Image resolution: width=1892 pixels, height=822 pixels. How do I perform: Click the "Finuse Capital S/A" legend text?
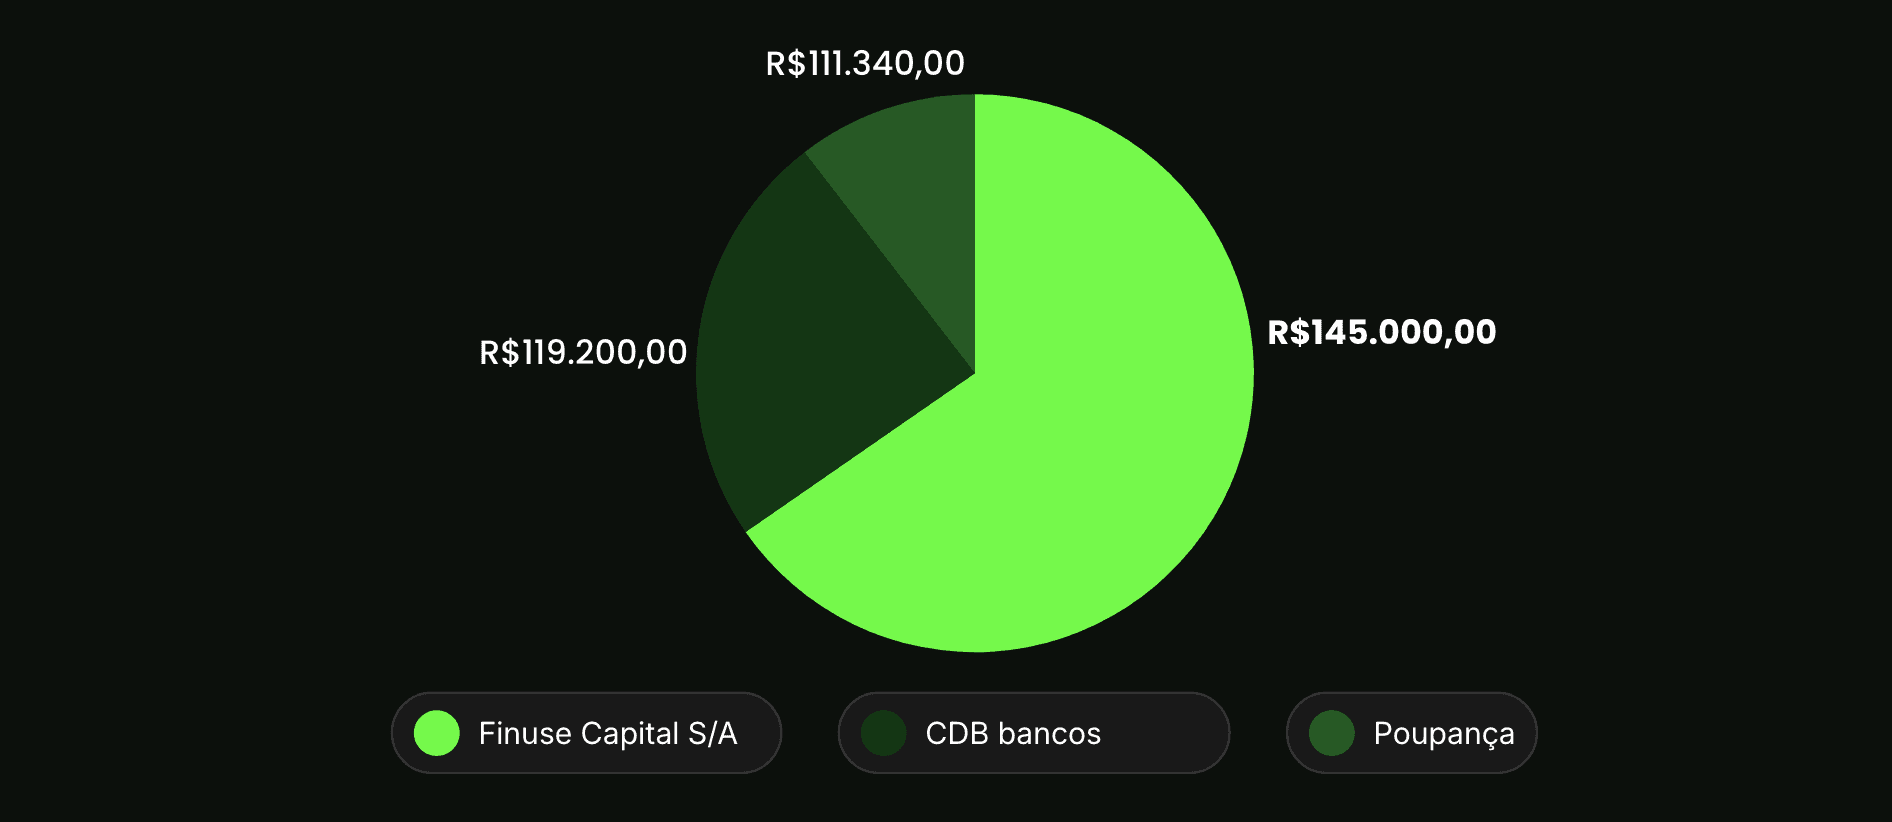tap(608, 733)
